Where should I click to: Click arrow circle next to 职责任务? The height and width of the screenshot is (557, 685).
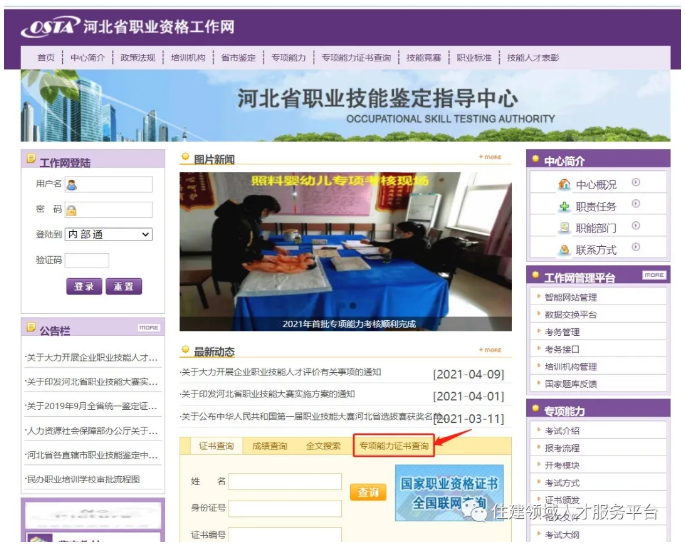pyautogui.click(x=636, y=204)
